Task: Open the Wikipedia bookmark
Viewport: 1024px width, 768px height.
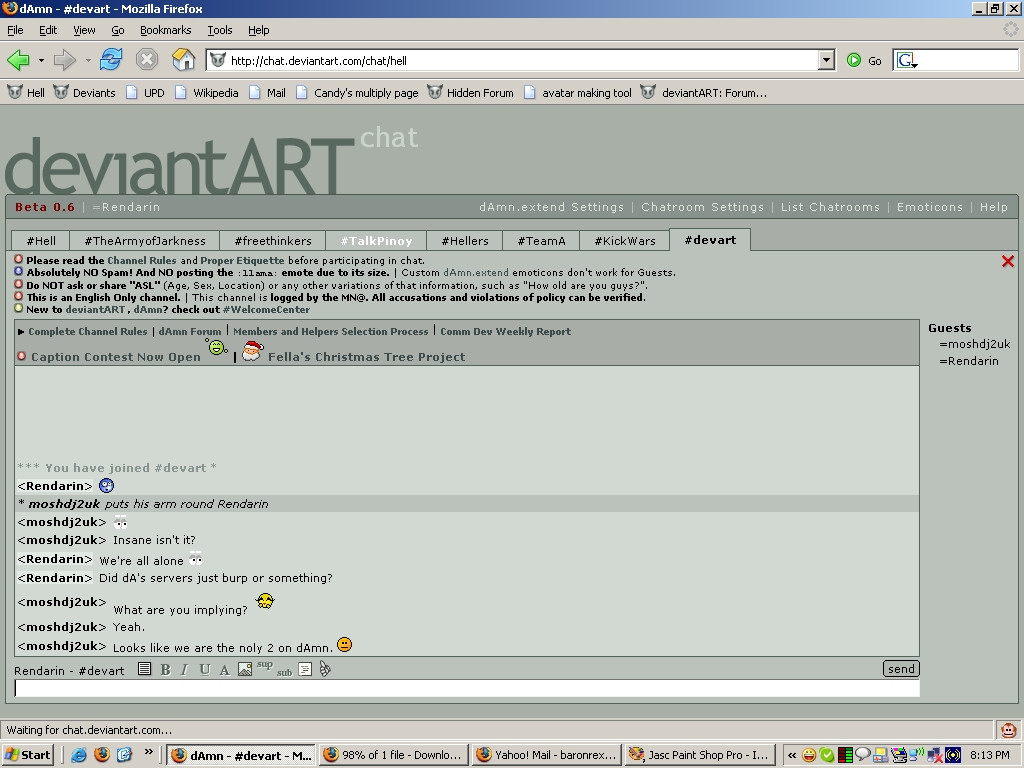Action: 206,93
